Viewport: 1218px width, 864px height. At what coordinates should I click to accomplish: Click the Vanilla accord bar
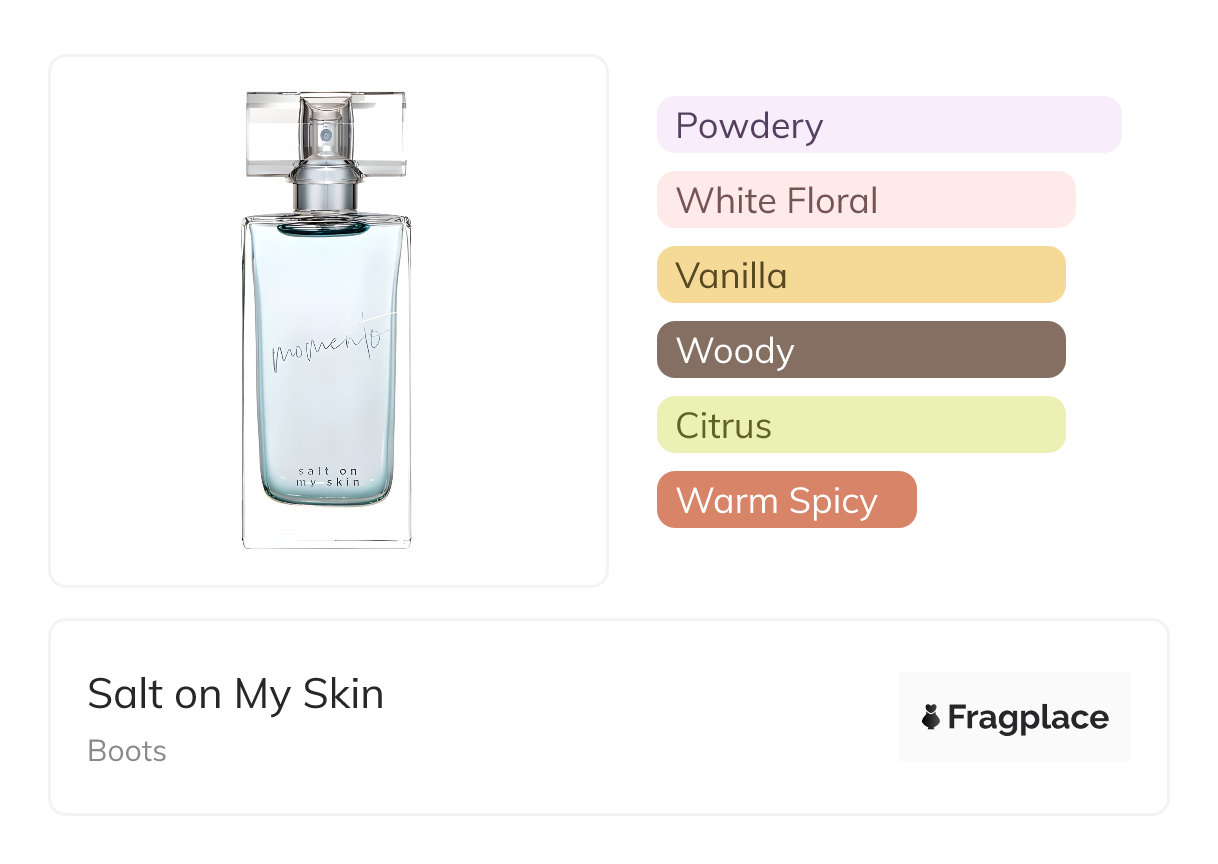tap(860, 275)
